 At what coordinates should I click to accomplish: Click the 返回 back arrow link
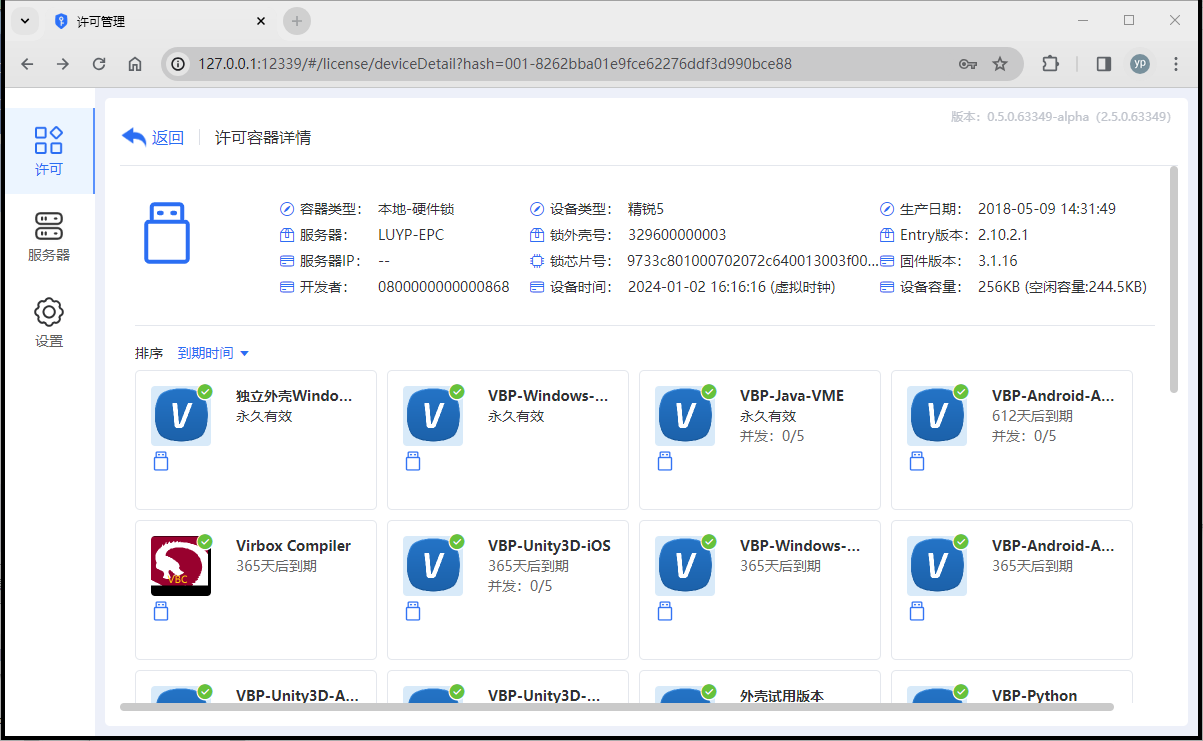[x=153, y=138]
